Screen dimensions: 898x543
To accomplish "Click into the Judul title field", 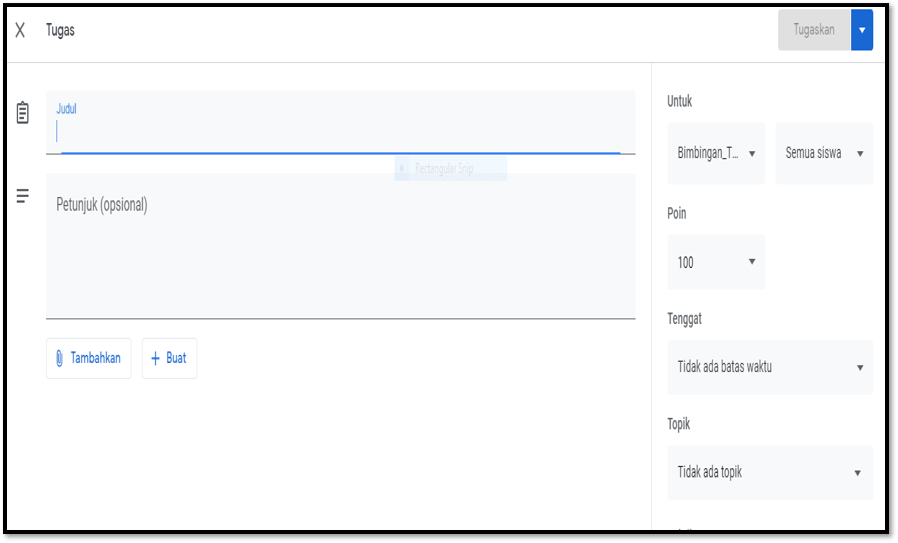I will (x=341, y=123).
